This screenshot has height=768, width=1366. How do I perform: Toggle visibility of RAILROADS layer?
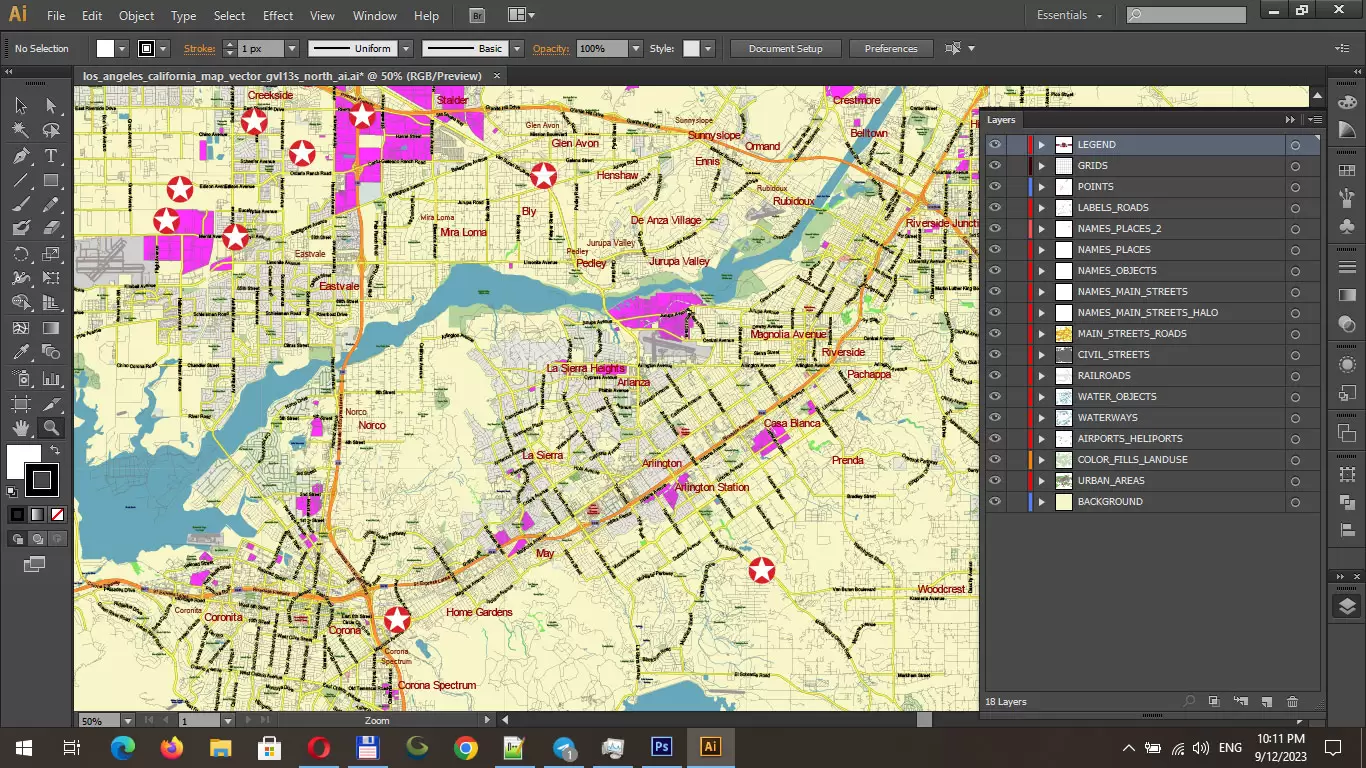[995, 376]
